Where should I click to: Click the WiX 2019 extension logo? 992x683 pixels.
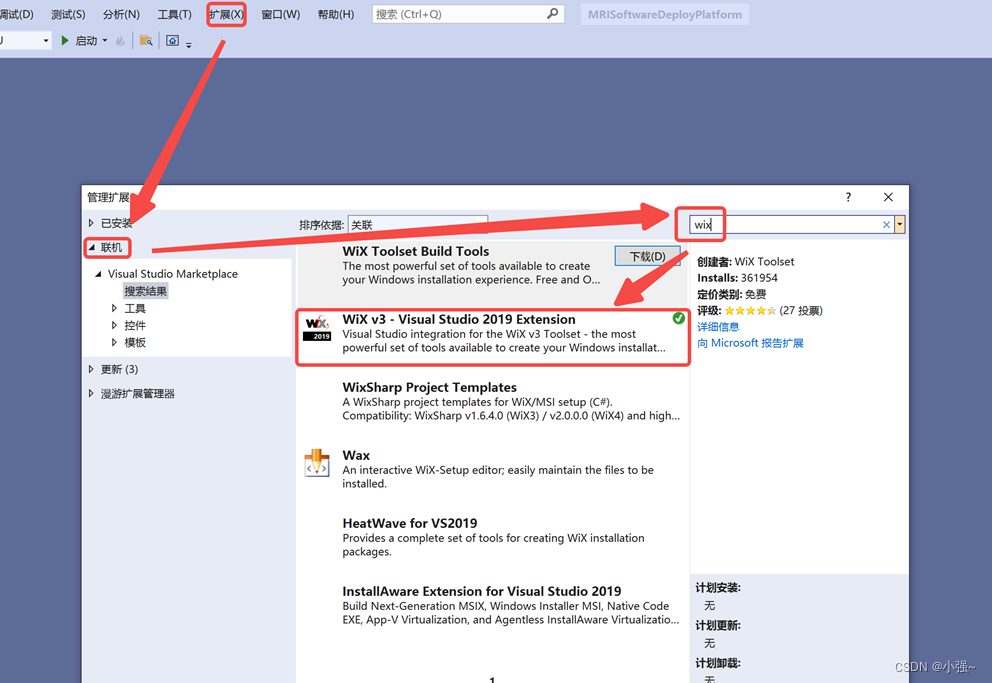tap(317, 328)
